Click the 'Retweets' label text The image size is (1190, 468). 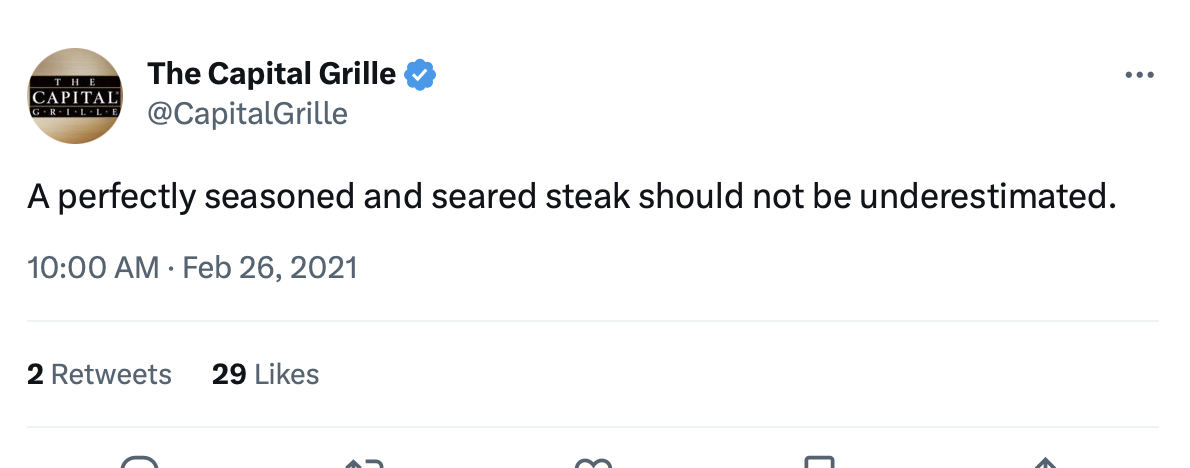(111, 374)
